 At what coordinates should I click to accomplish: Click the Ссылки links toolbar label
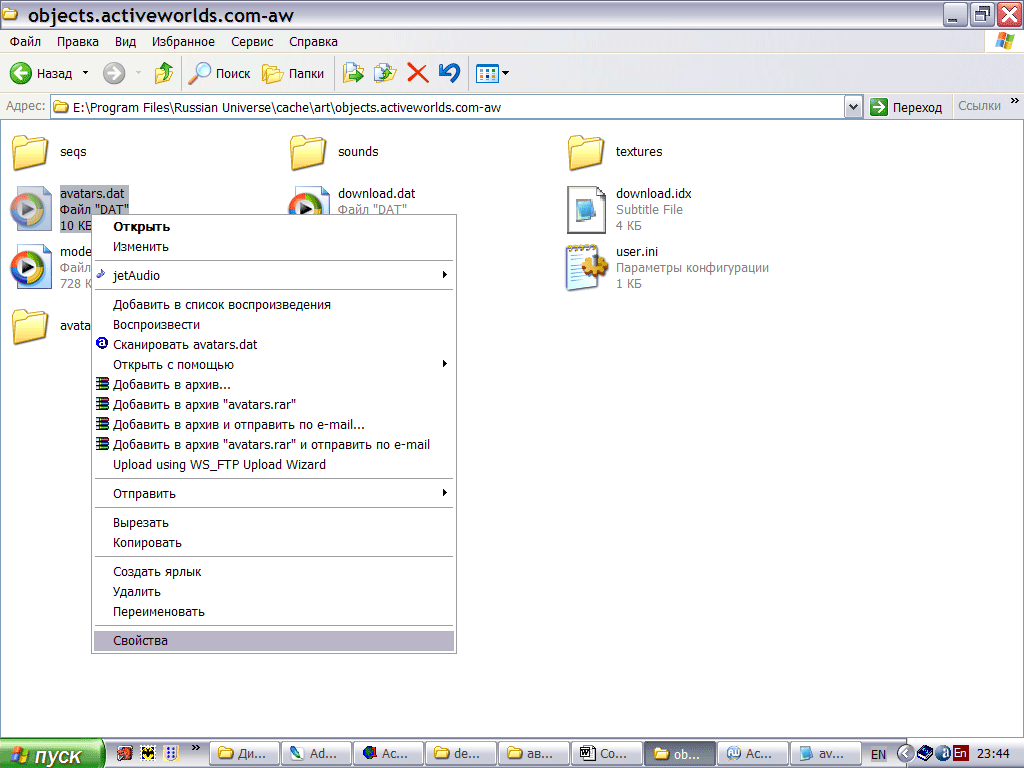pyautogui.click(x=979, y=106)
